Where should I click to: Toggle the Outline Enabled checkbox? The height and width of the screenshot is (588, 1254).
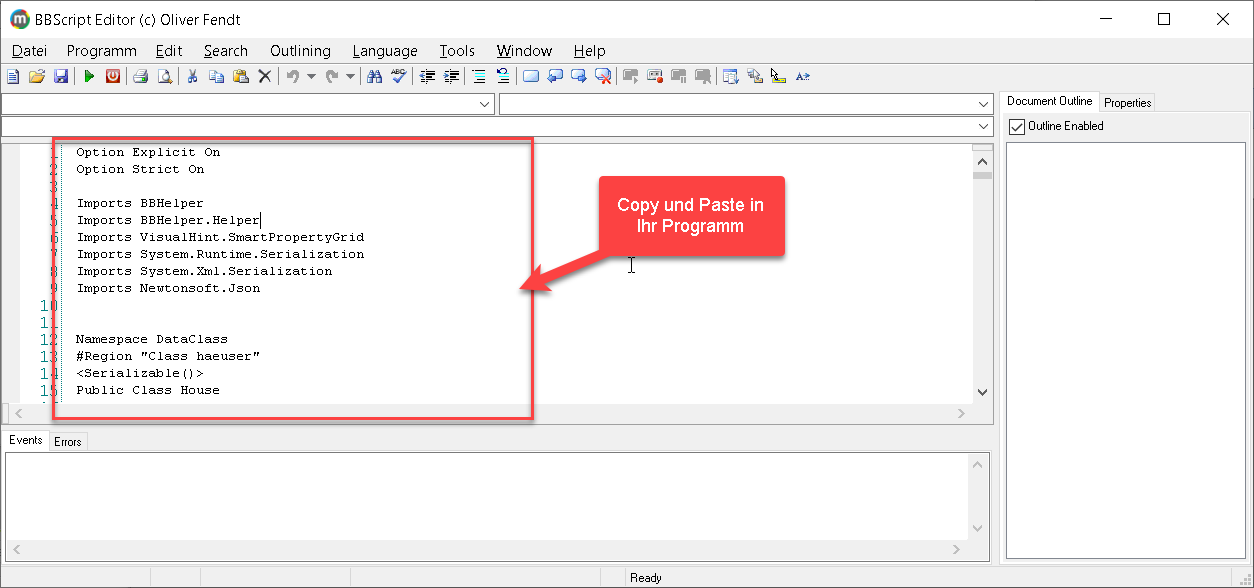(1017, 126)
